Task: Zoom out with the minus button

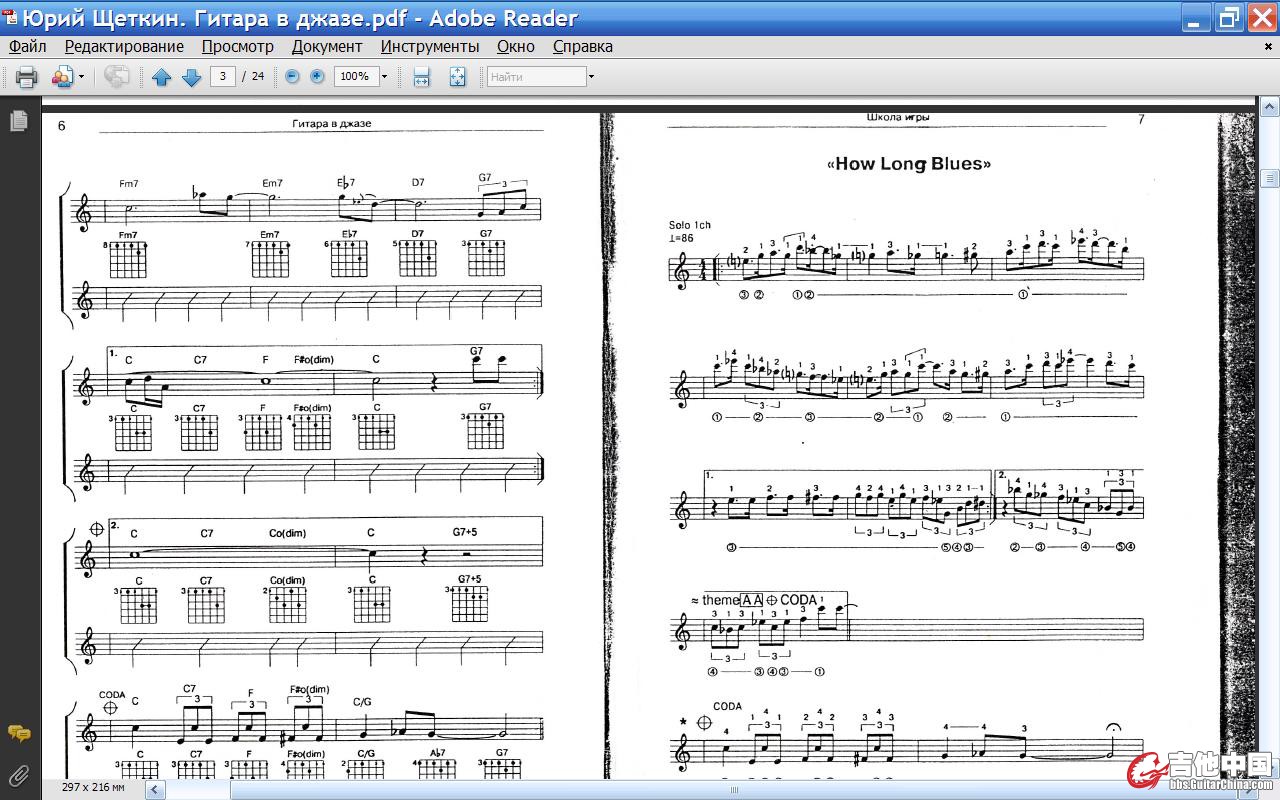Action: (x=292, y=76)
